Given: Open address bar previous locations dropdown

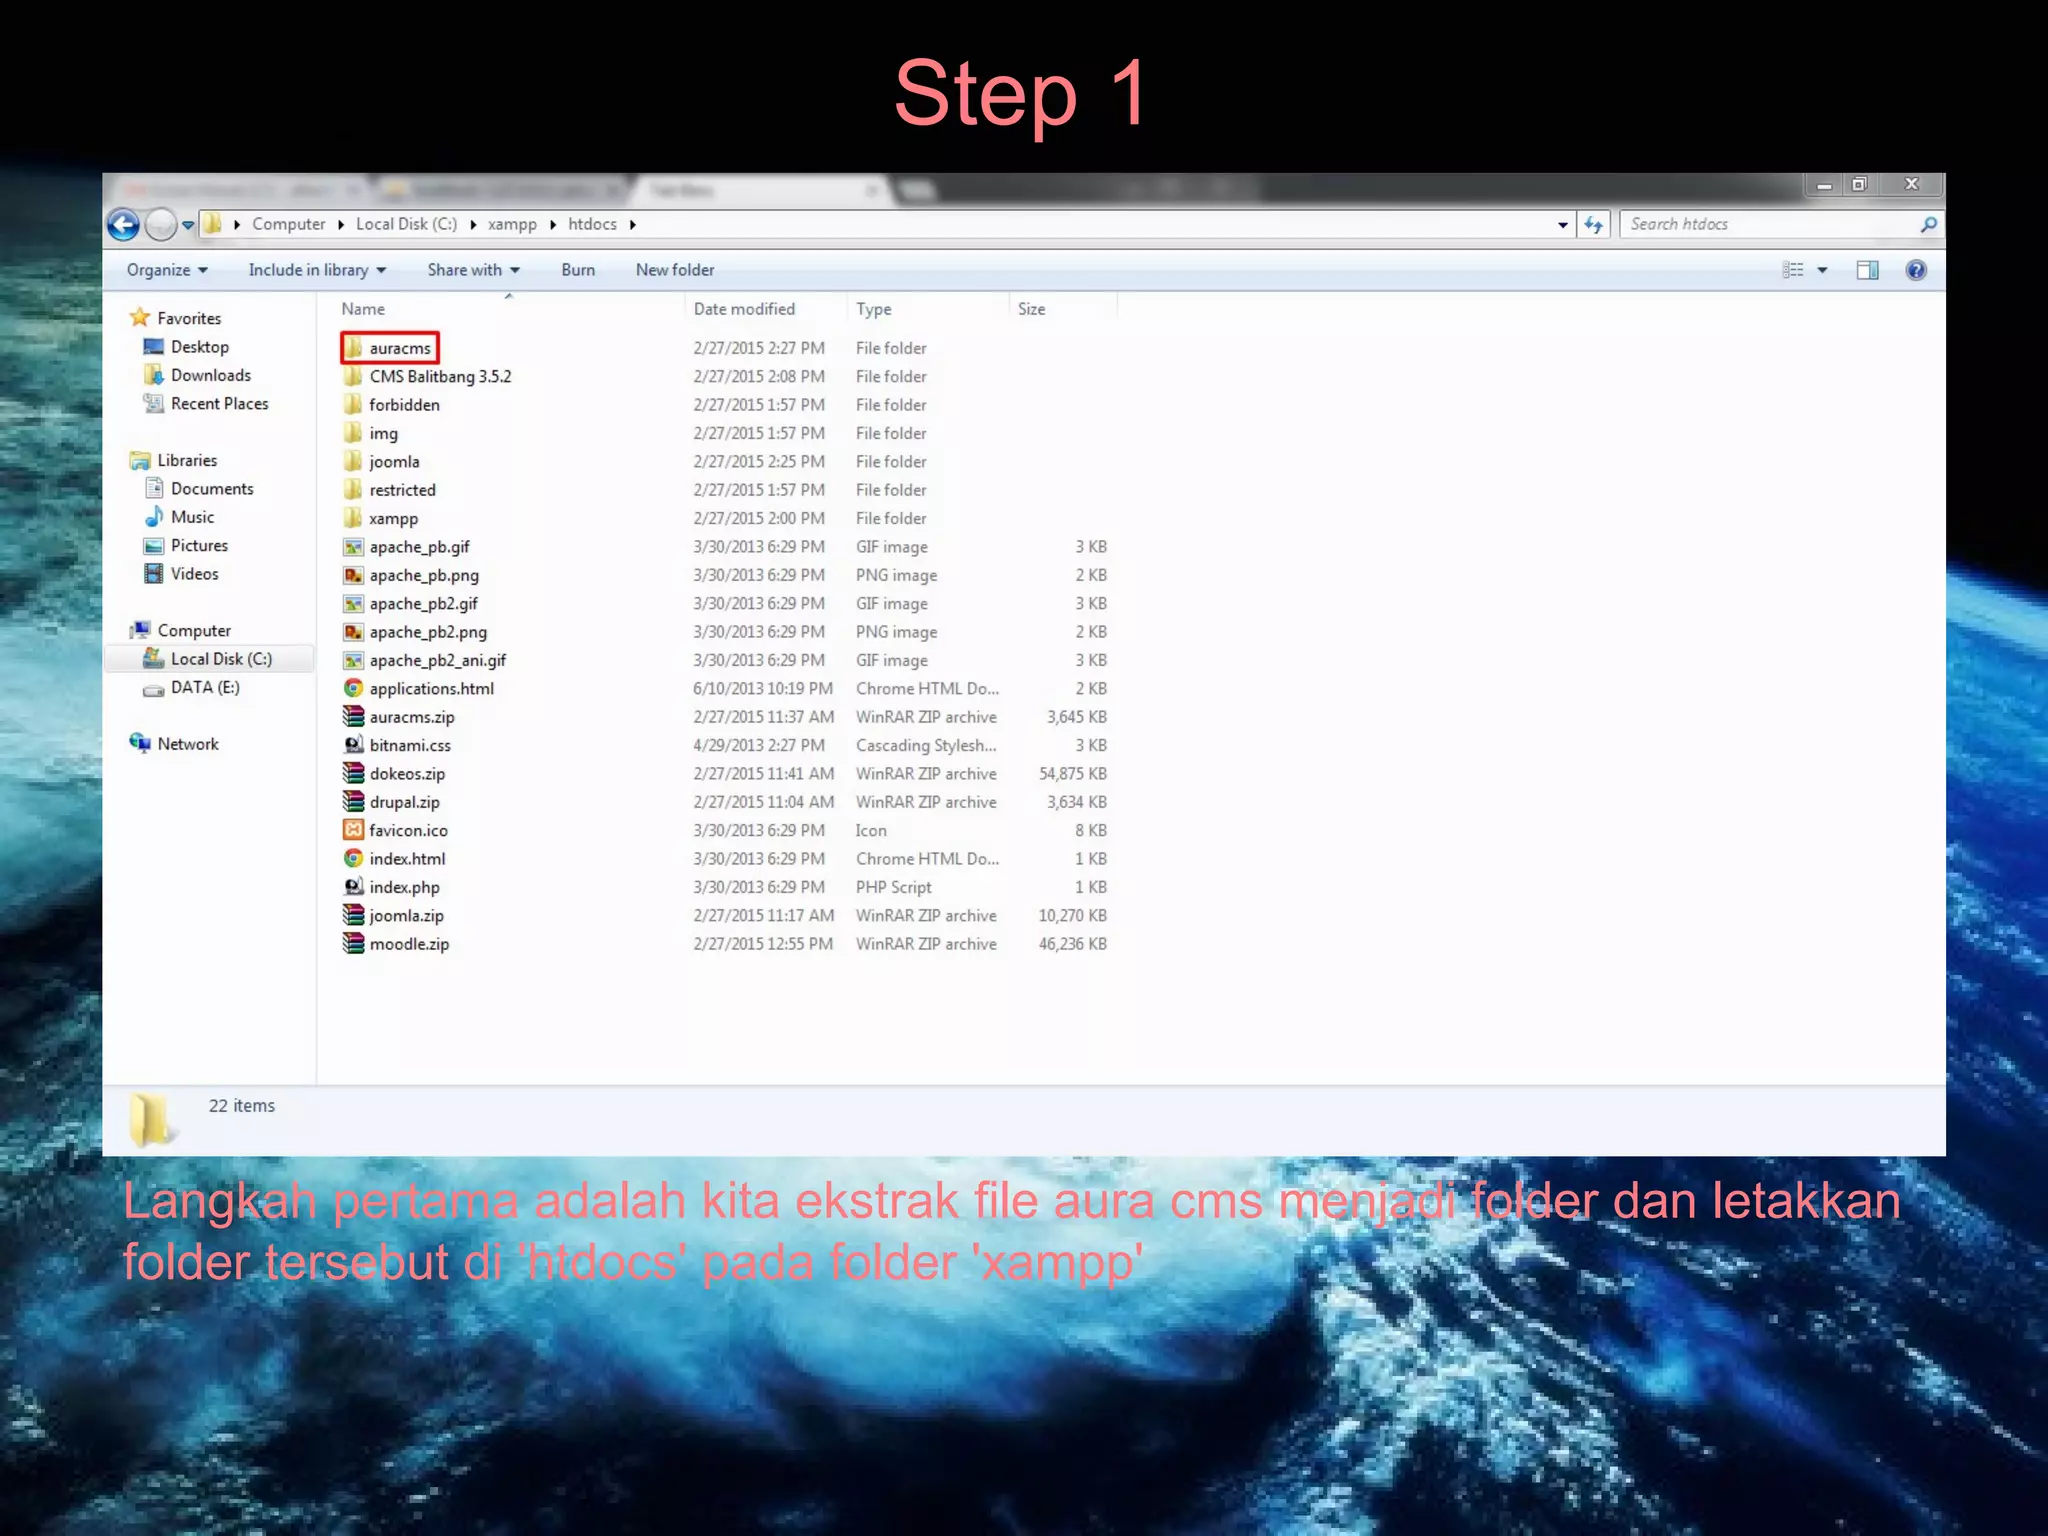Looking at the screenshot, I should [x=1563, y=225].
